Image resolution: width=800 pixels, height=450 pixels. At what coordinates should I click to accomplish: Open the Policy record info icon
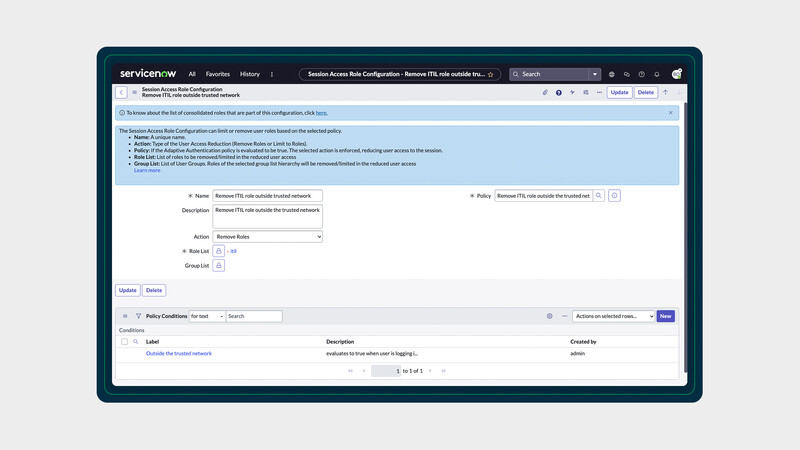(x=614, y=196)
